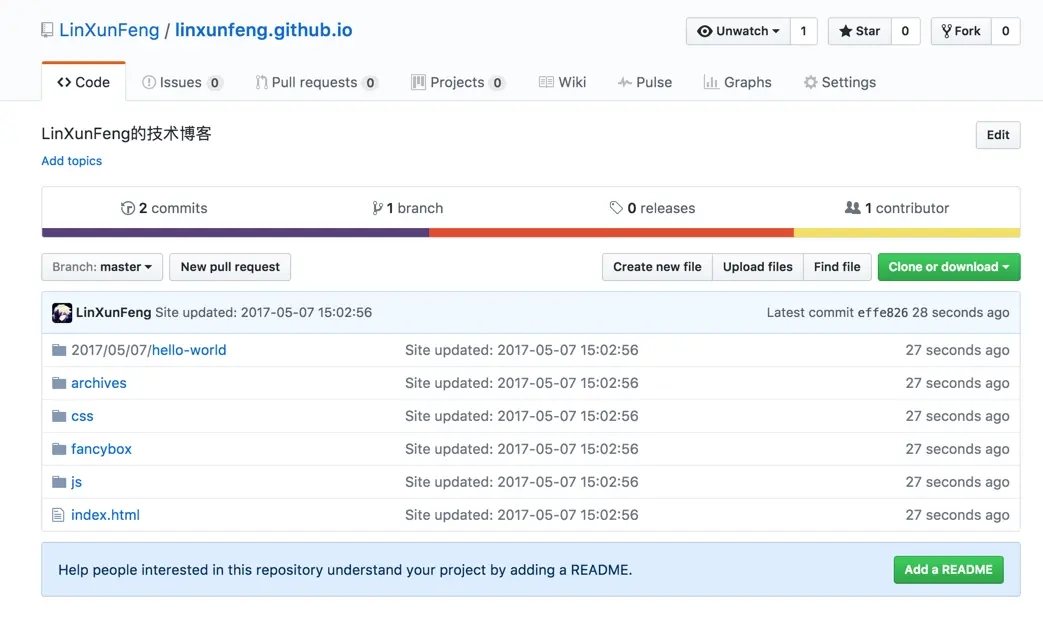
Task: Click LinXunFeng author name in commit row
Action: (113, 312)
